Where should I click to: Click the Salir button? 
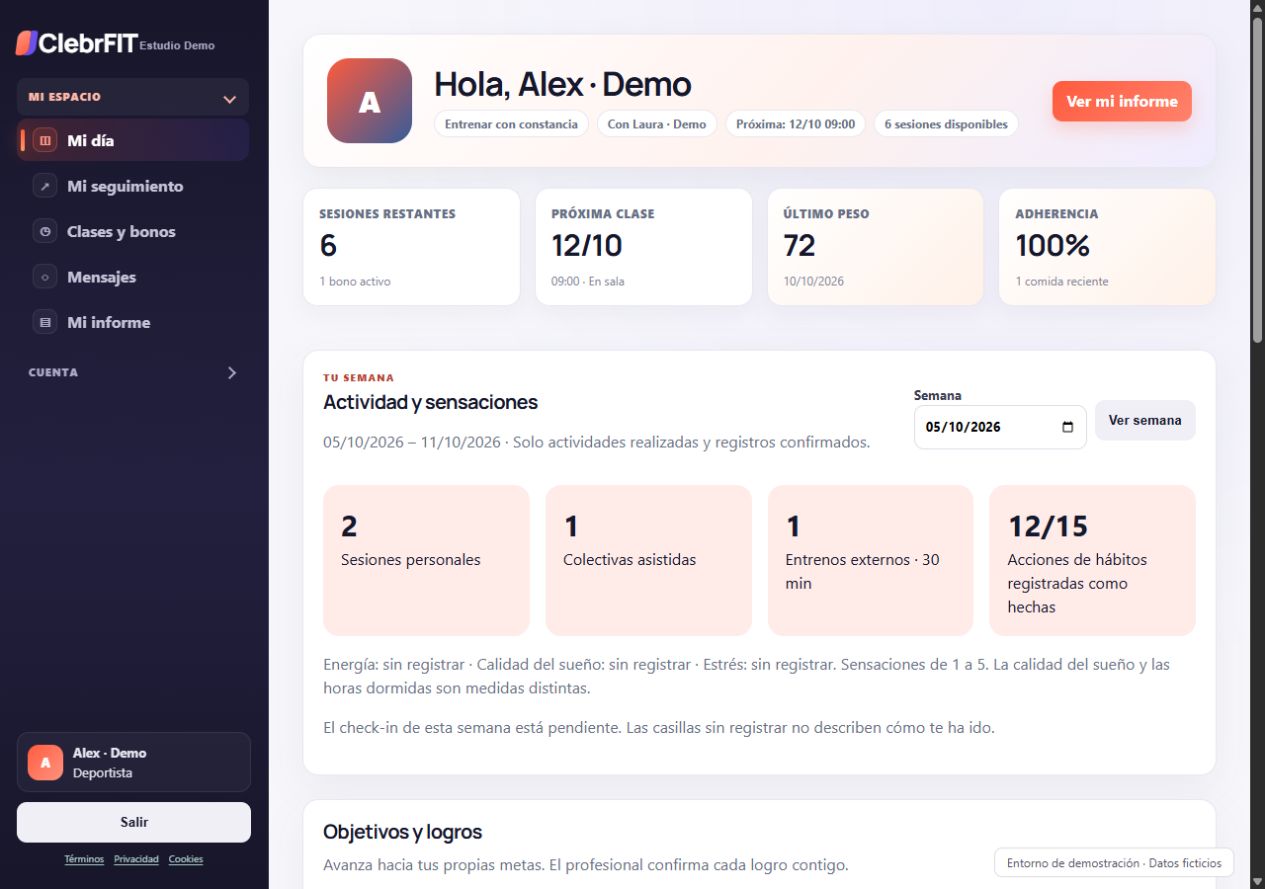pyautogui.click(x=134, y=822)
